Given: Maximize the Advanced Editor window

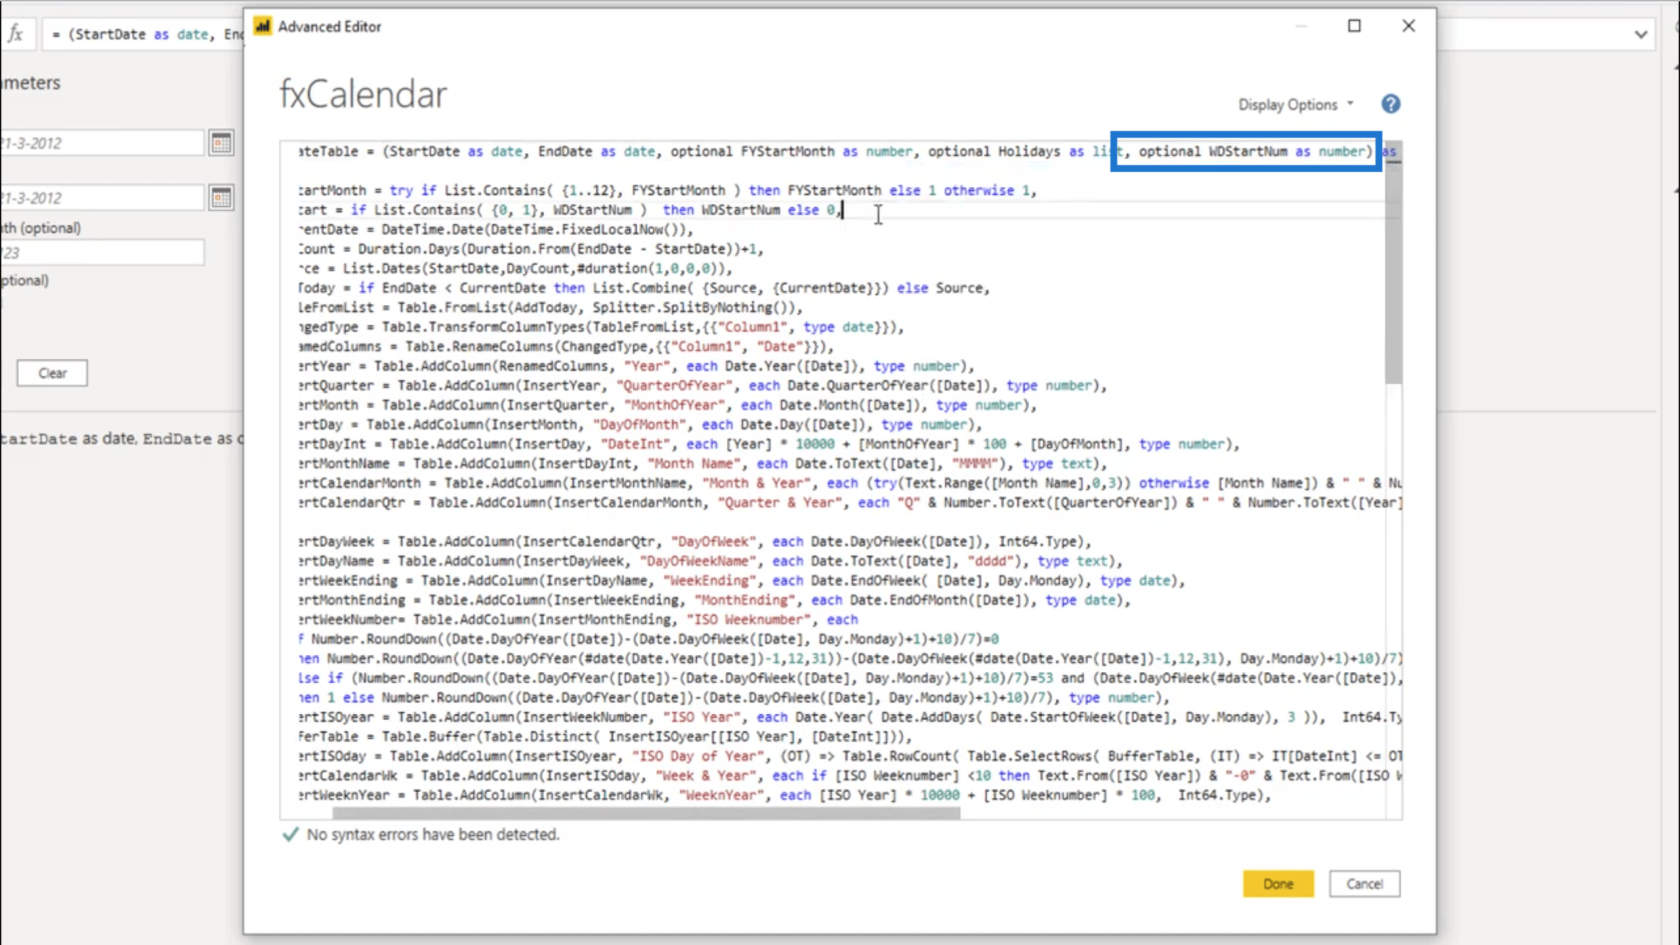Looking at the screenshot, I should pyautogui.click(x=1354, y=26).
